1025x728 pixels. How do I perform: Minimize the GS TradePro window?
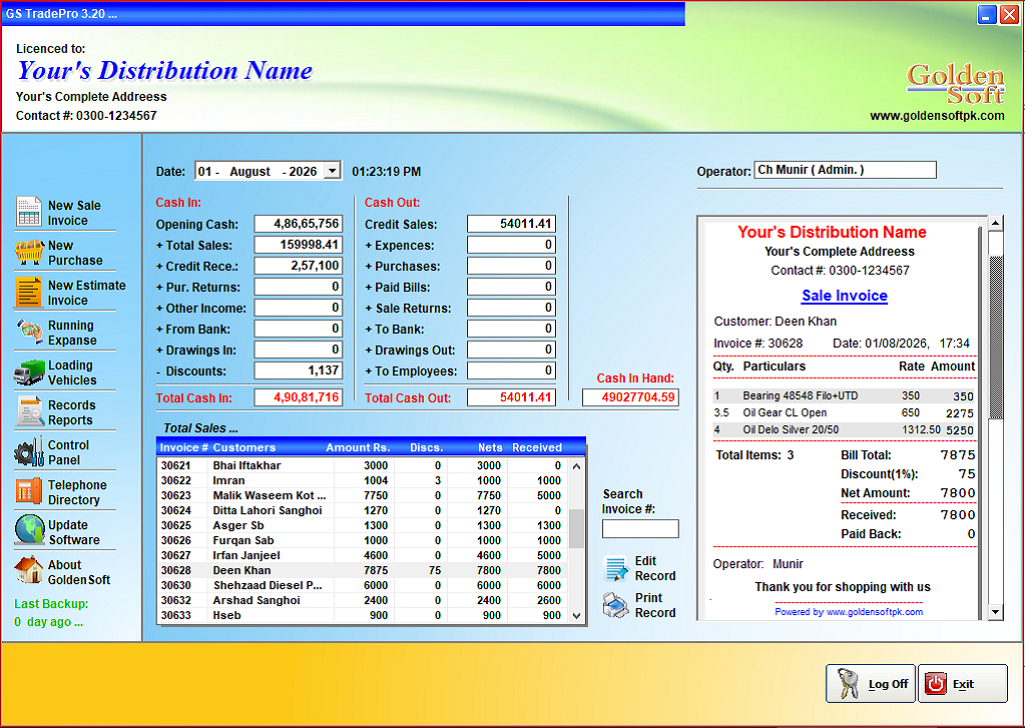pyautogui.click(x=986, y=14)
